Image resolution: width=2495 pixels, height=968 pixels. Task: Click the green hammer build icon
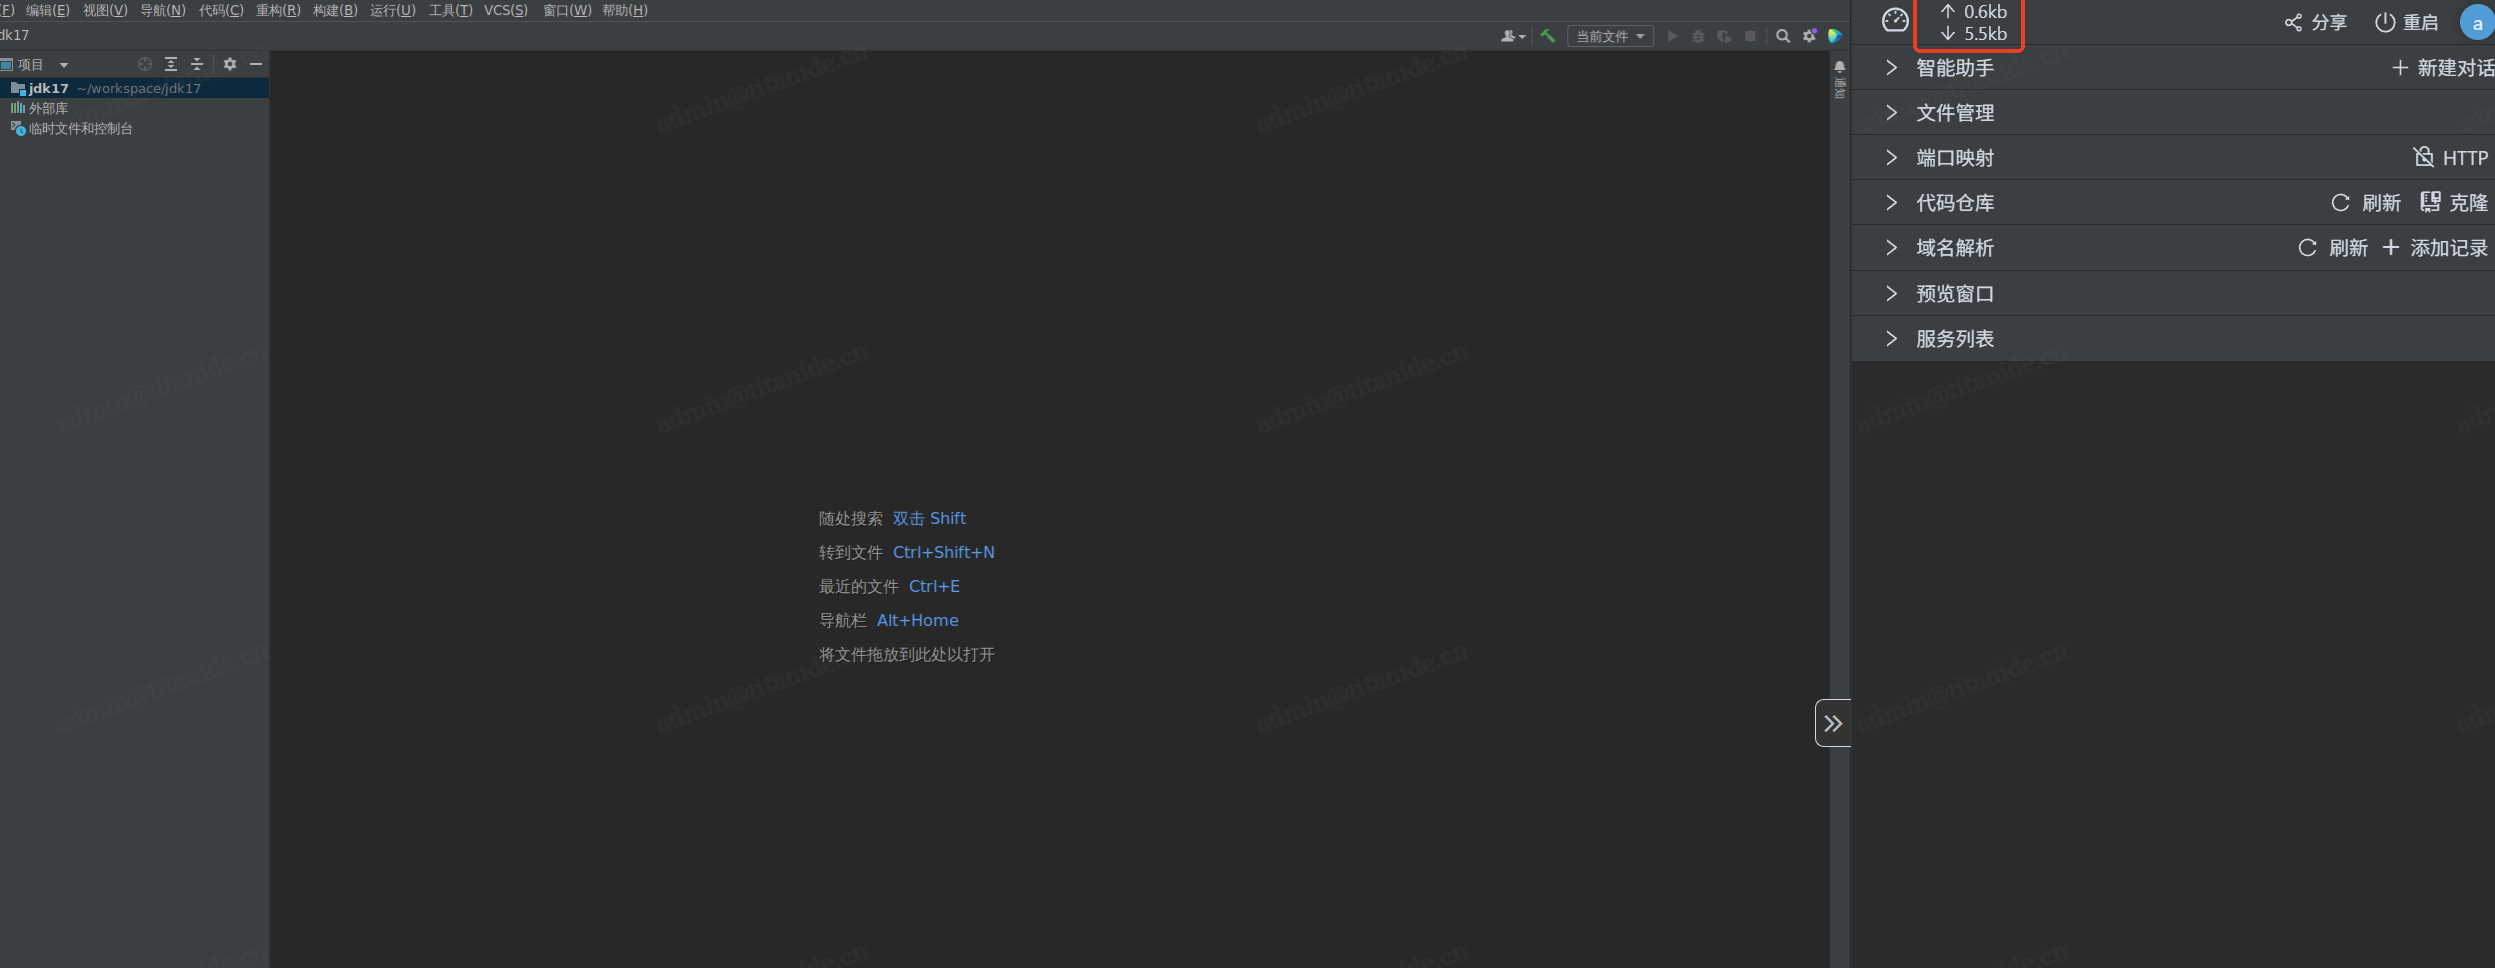pos(1547,36)
